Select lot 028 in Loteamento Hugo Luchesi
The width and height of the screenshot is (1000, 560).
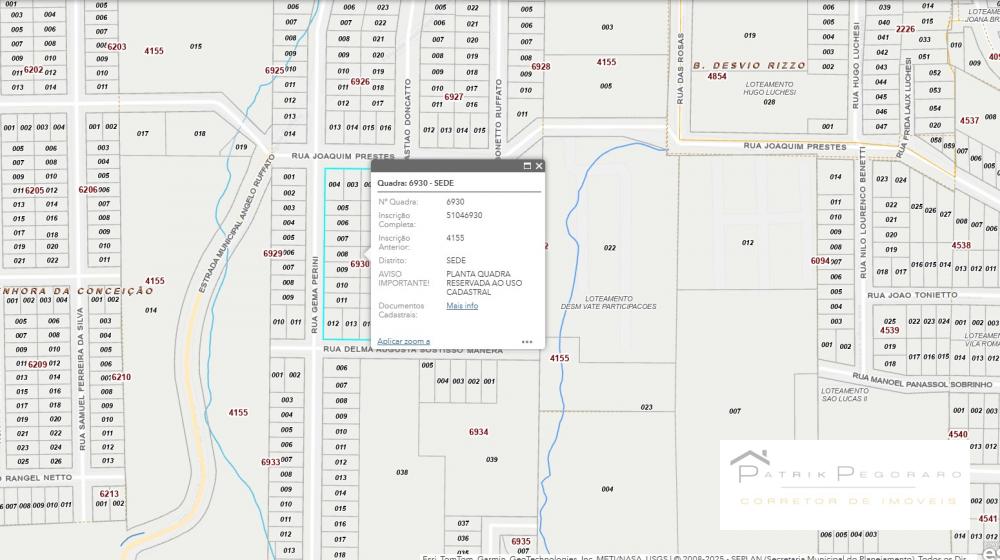tap(769, 101)
